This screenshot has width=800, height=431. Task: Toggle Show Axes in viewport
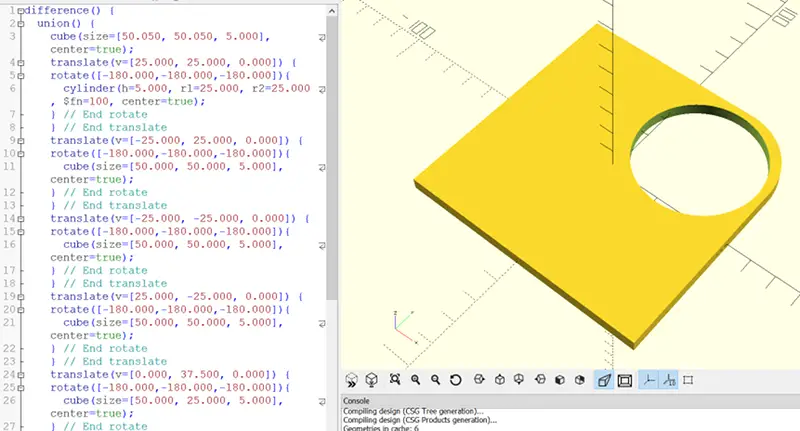coord(648,380)
